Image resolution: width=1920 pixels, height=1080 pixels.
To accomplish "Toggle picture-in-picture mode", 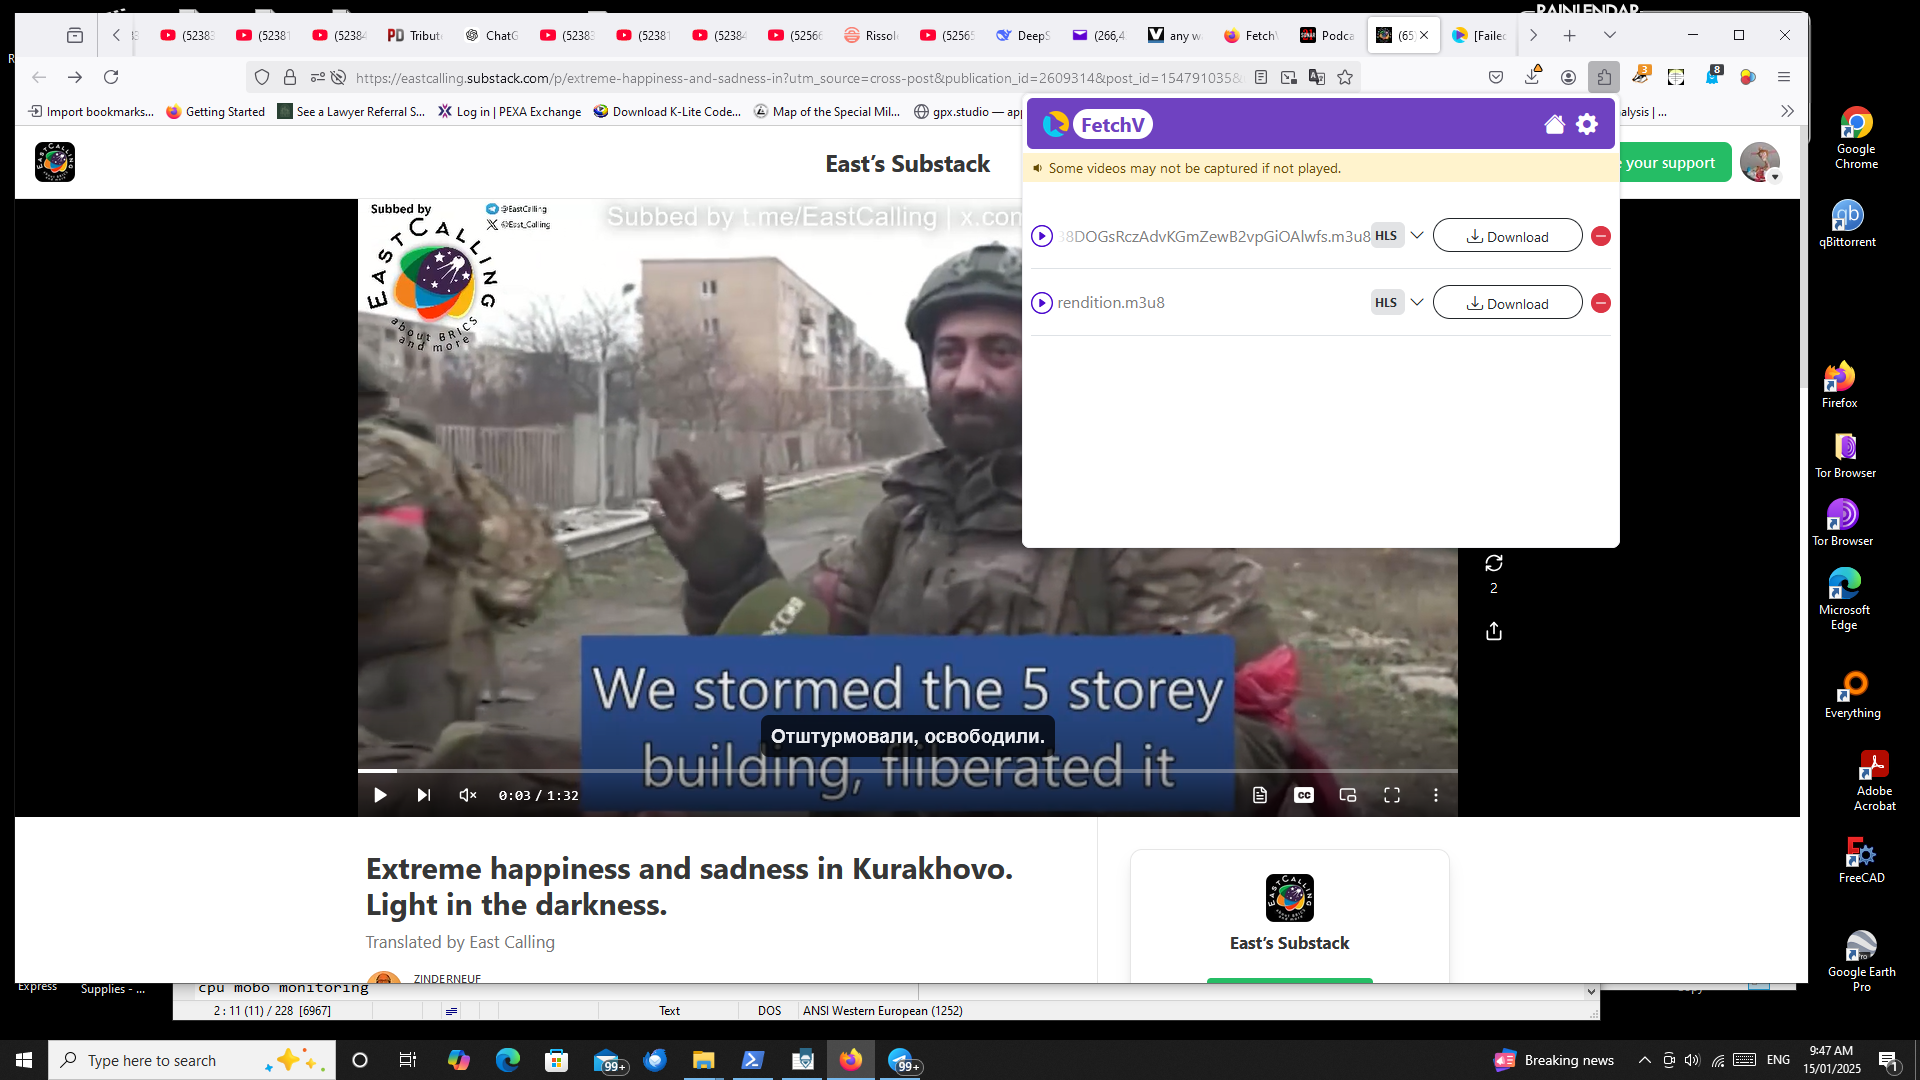I will tap(1347, 795).
